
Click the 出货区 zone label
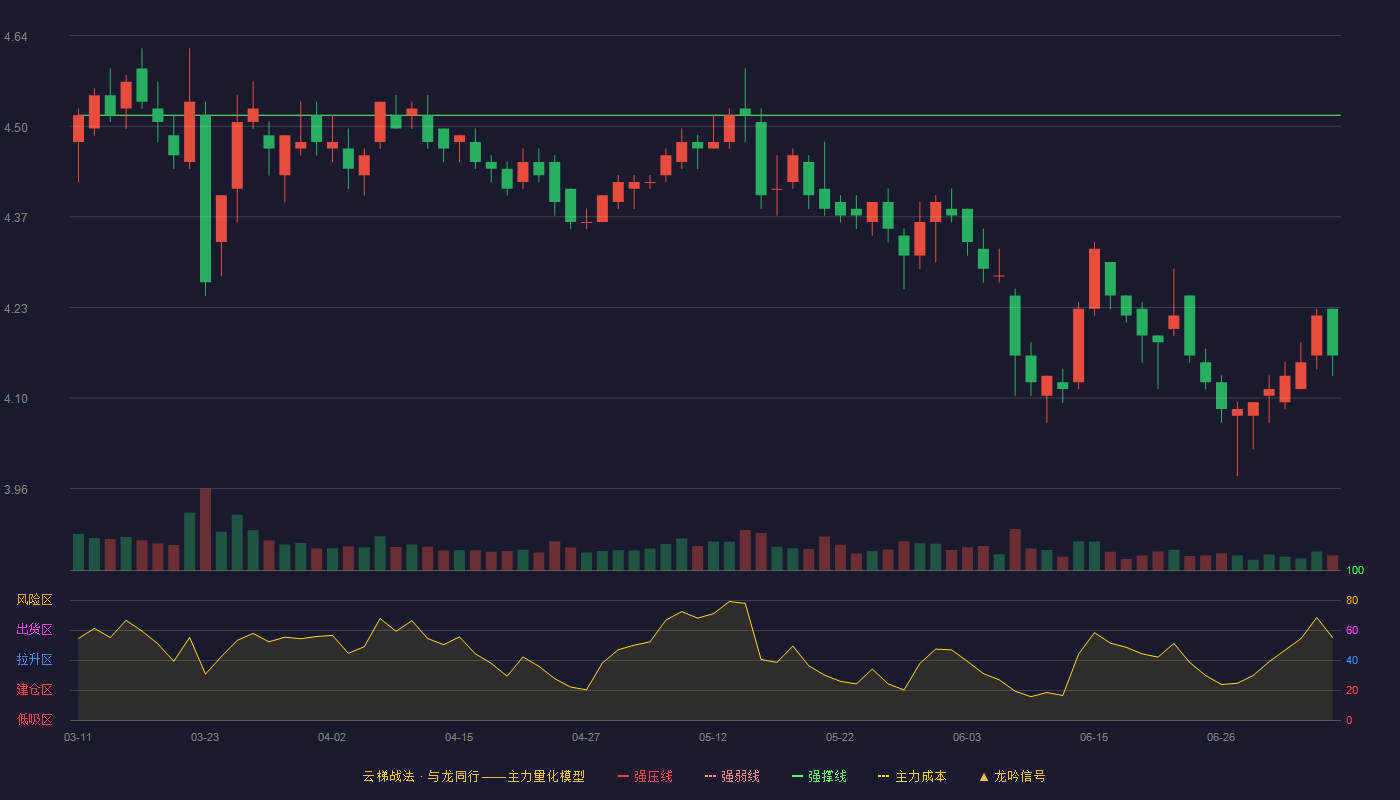tap(34, 630)
